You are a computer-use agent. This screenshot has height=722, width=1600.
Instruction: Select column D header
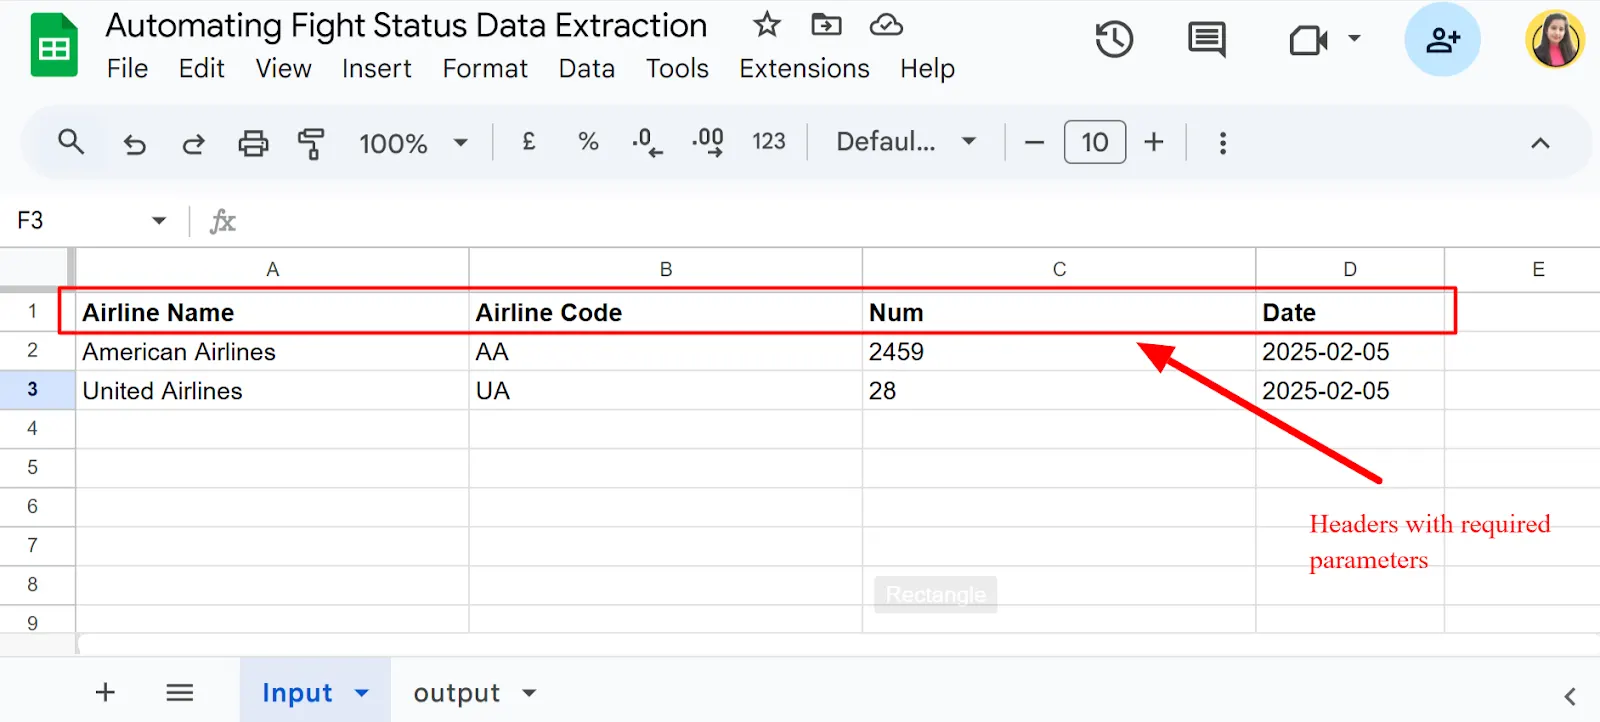1350,269
